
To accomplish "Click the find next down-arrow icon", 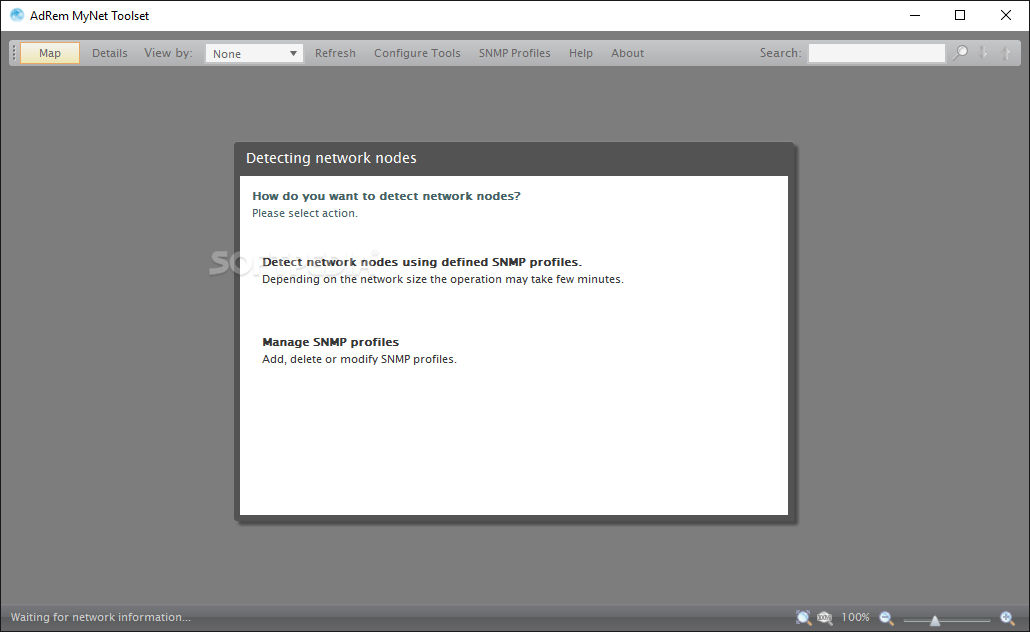I will (x=983, y=53).
